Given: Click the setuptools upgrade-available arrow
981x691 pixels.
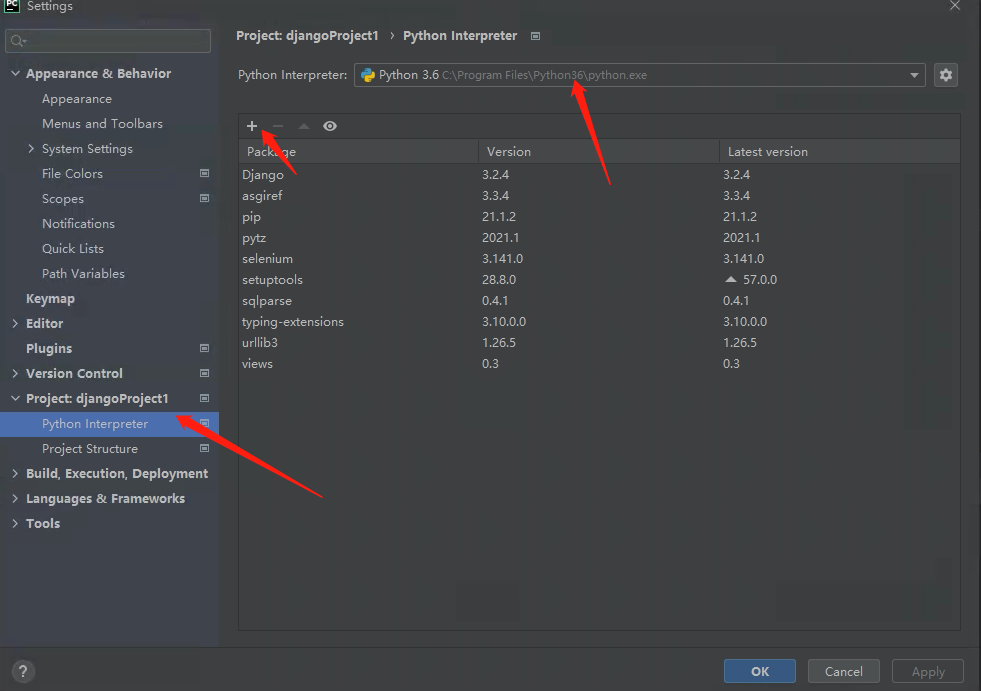Looking at the screenshot, I should [x=730, y=279].
